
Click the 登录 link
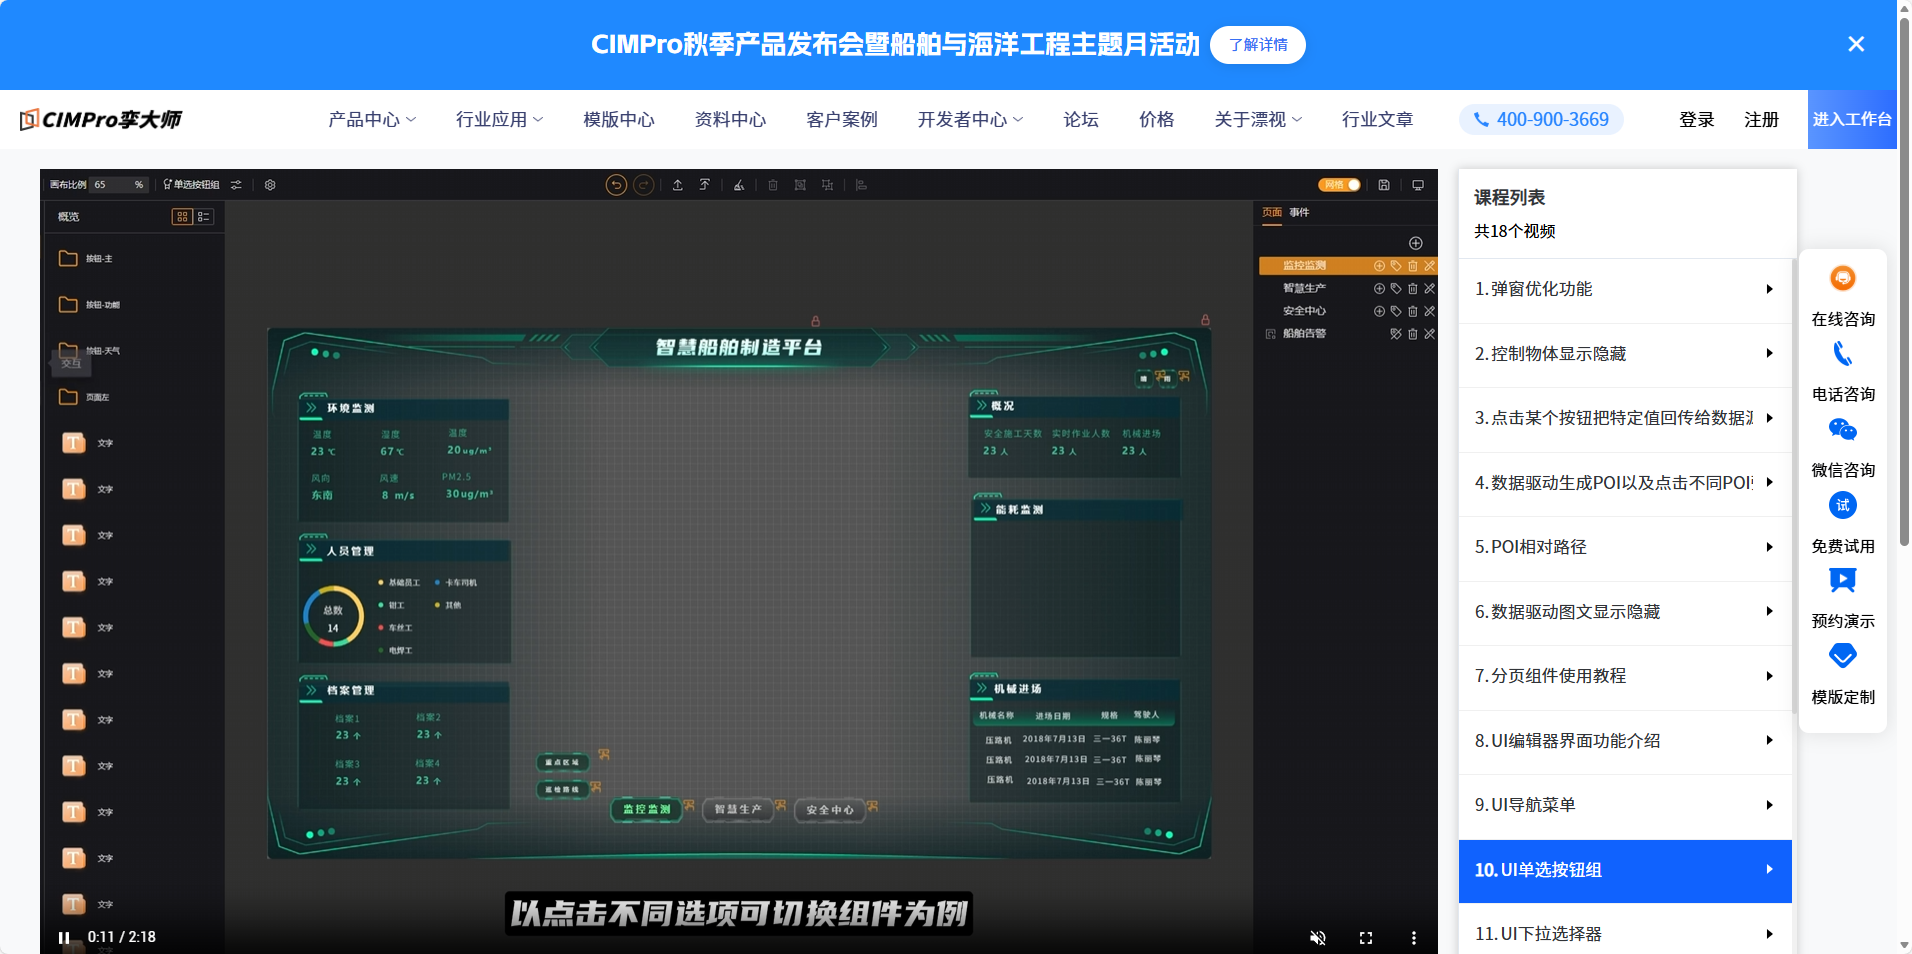click(1696, 120)
